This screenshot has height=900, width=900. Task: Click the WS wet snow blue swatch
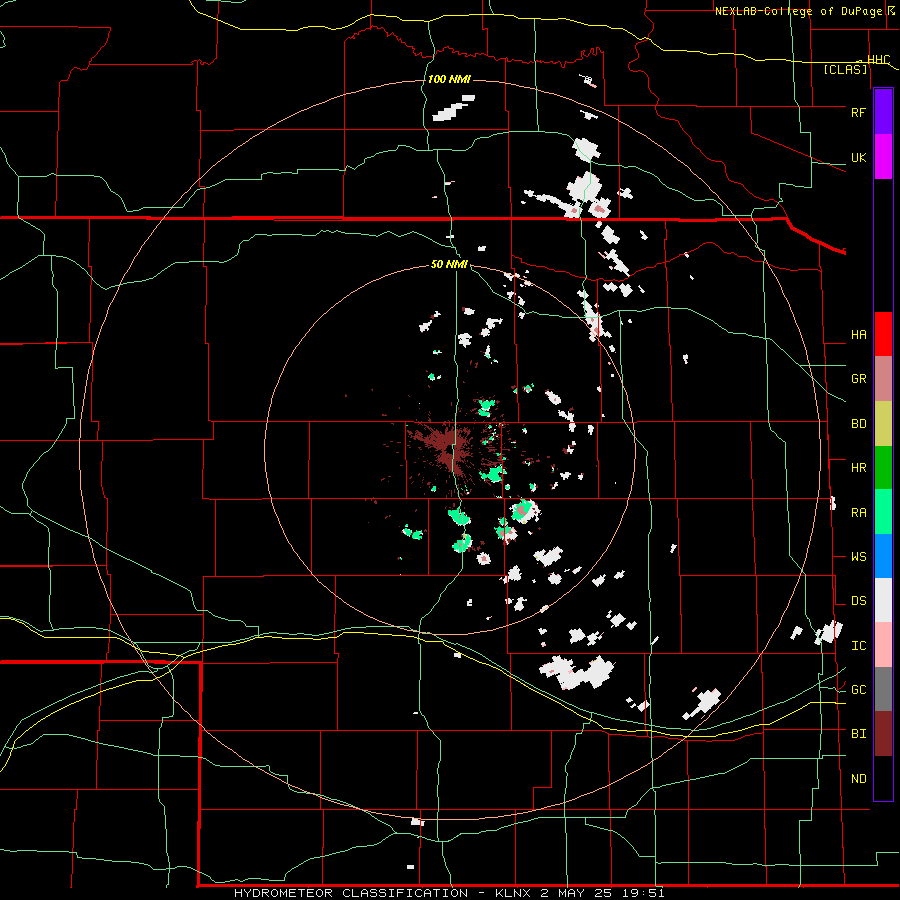883,556
